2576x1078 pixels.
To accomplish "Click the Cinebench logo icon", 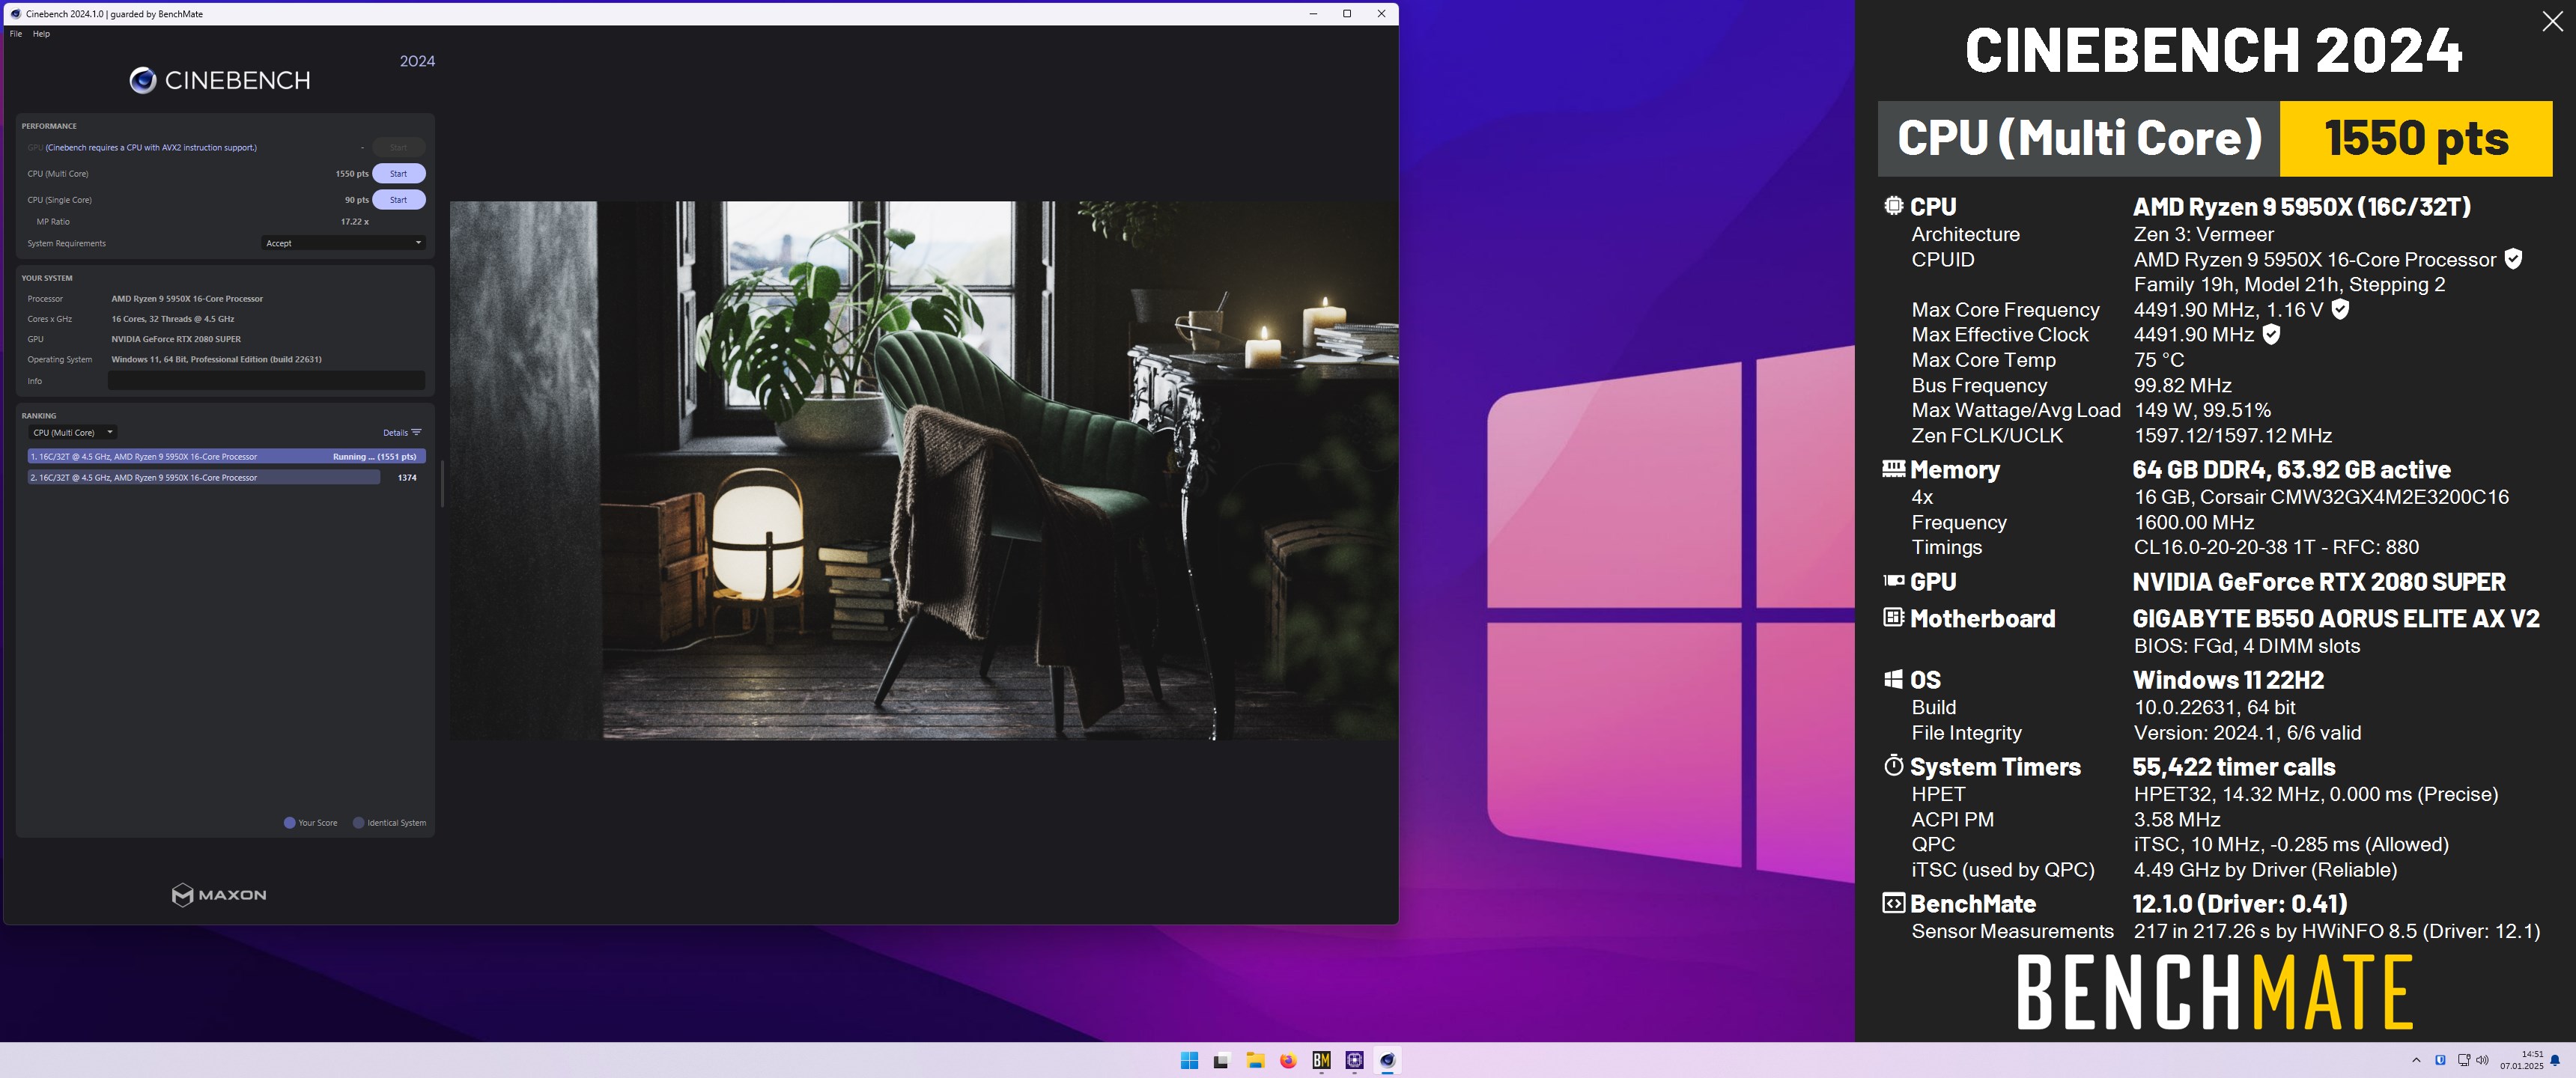I will (x=143, y=81).
